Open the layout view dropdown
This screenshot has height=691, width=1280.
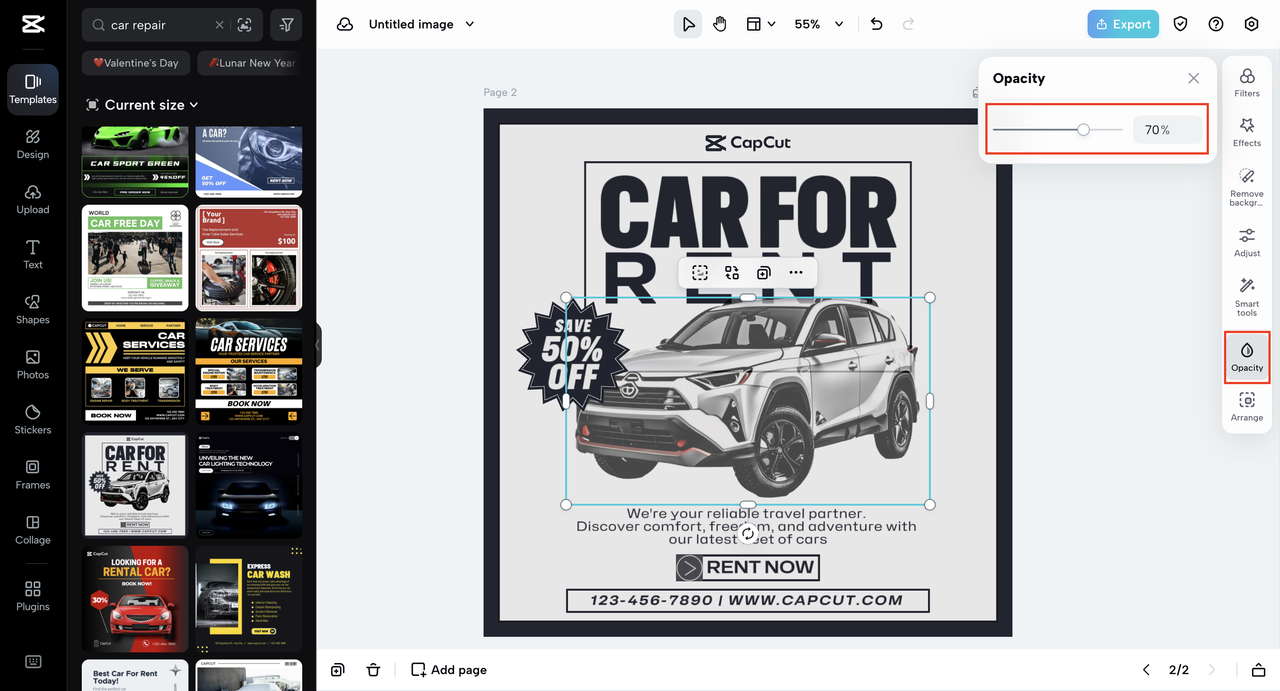click(x=761, y=24)
